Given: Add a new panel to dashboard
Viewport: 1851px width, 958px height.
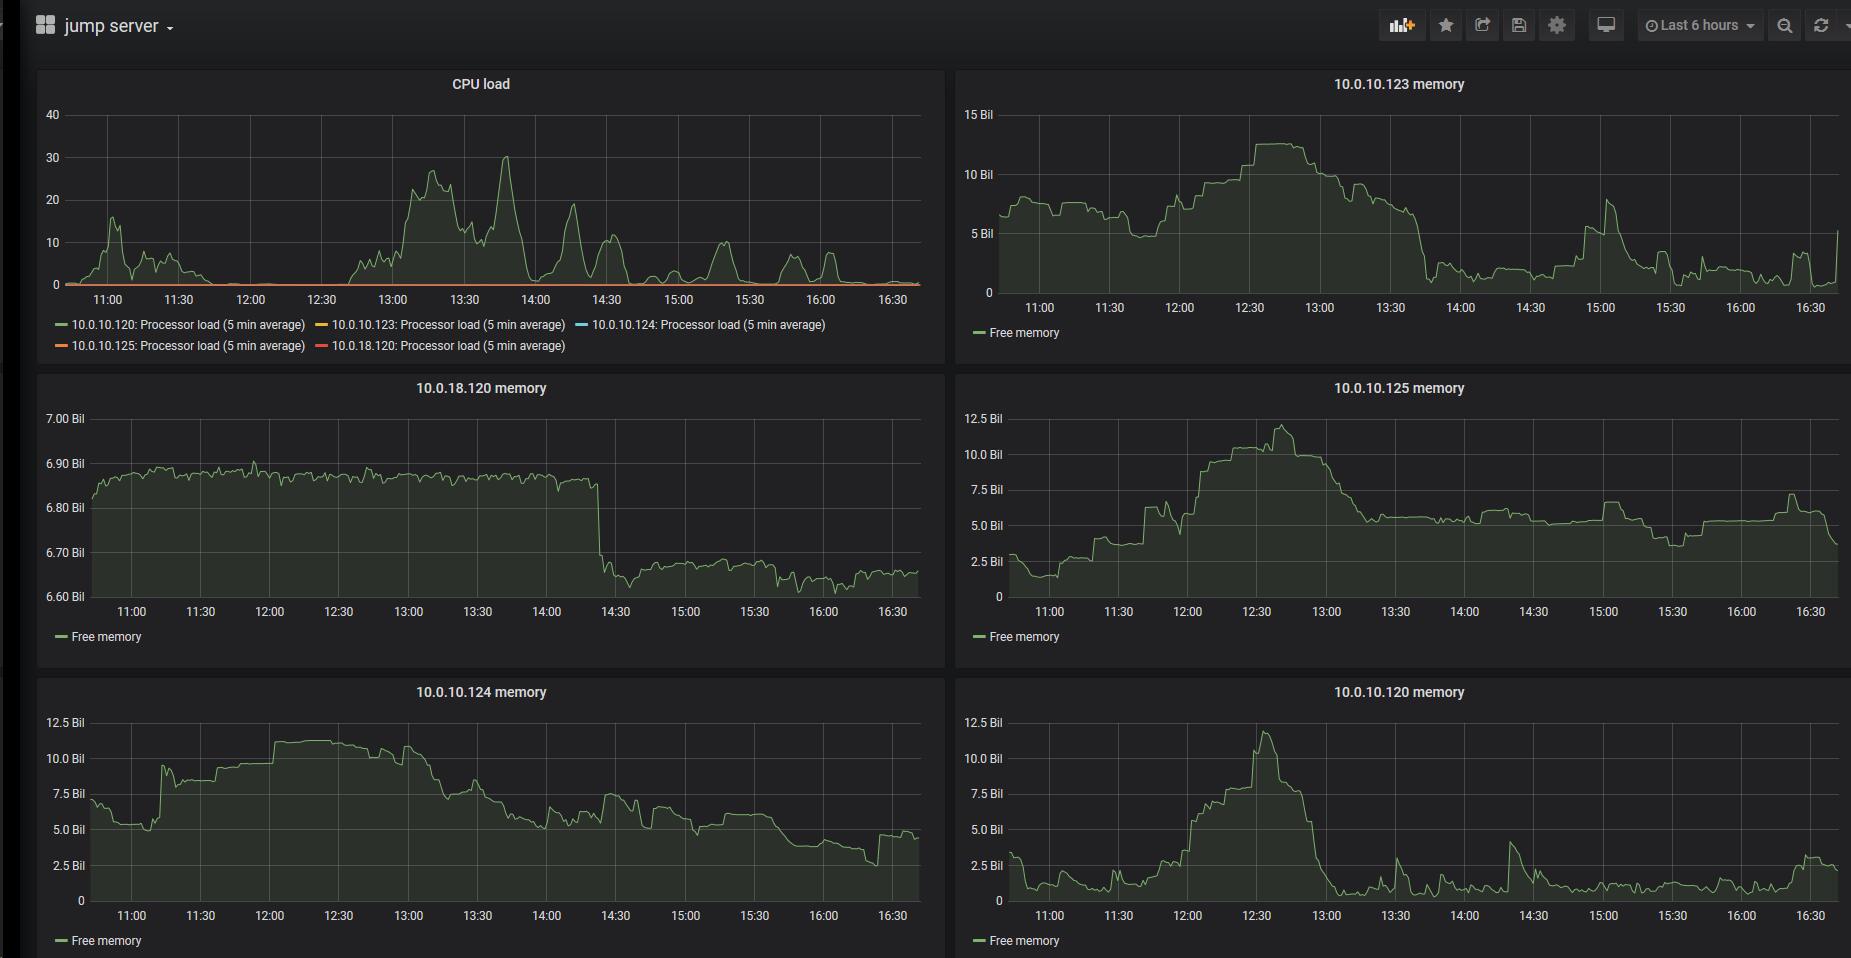Looking at the screenshot, I should coord(1402,26).
